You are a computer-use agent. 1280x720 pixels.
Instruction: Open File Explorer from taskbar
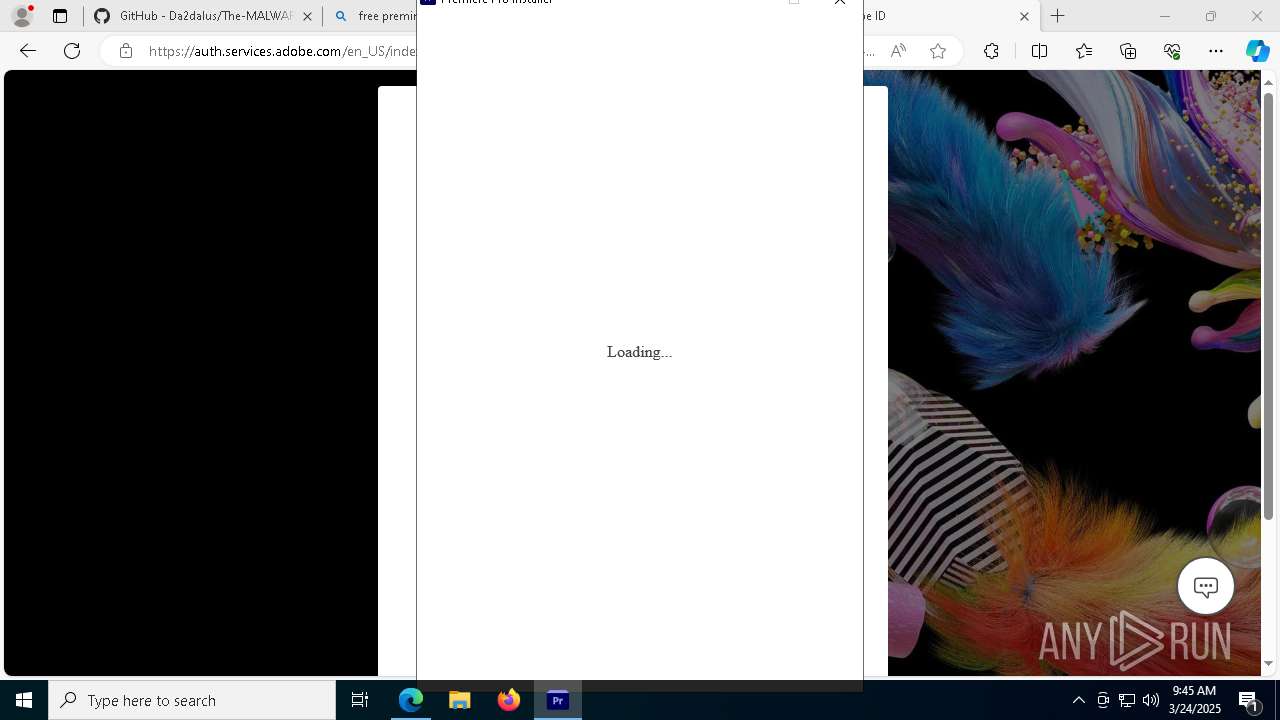[460, 700]
